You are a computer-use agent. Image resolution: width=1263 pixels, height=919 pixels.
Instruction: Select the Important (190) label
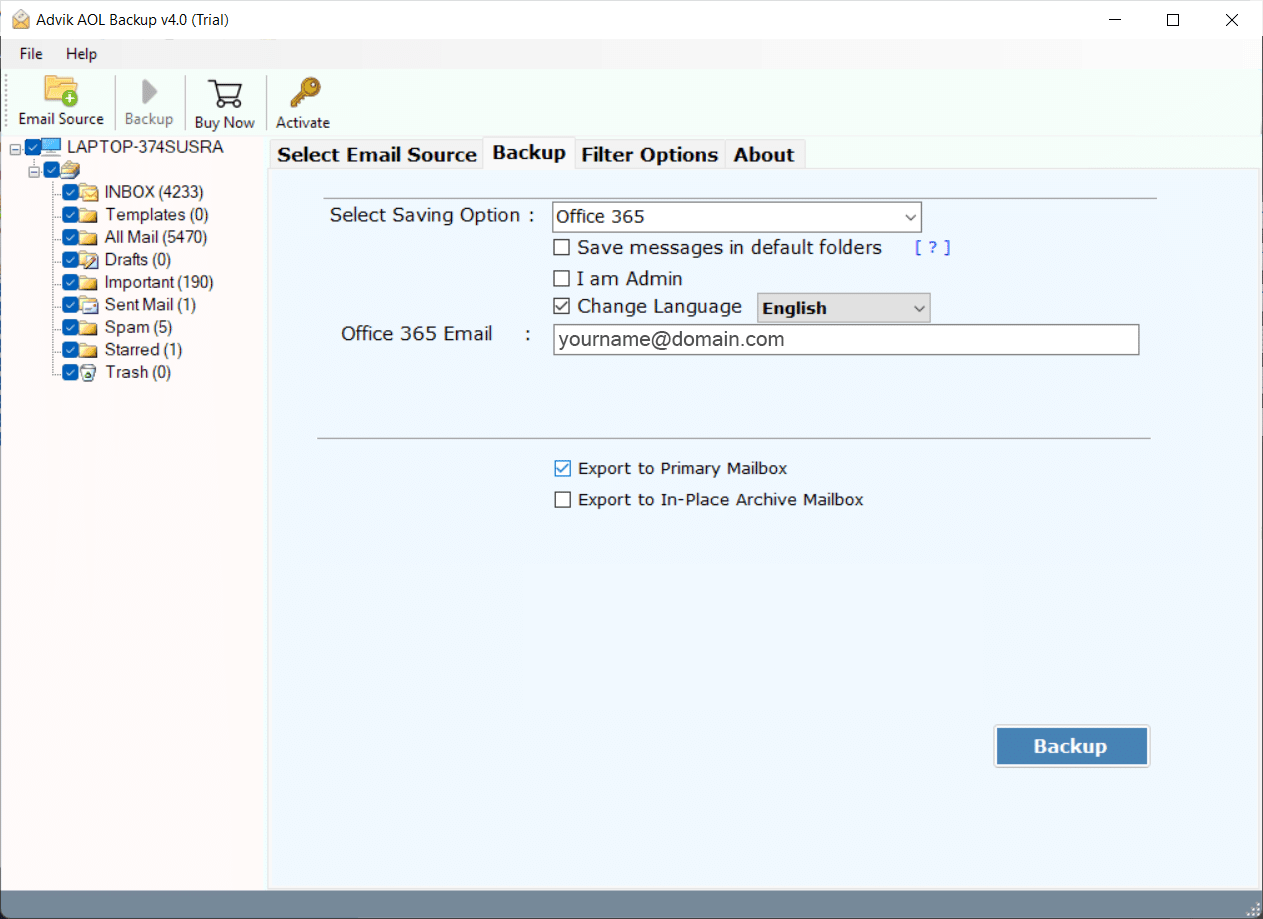[159, 282]
